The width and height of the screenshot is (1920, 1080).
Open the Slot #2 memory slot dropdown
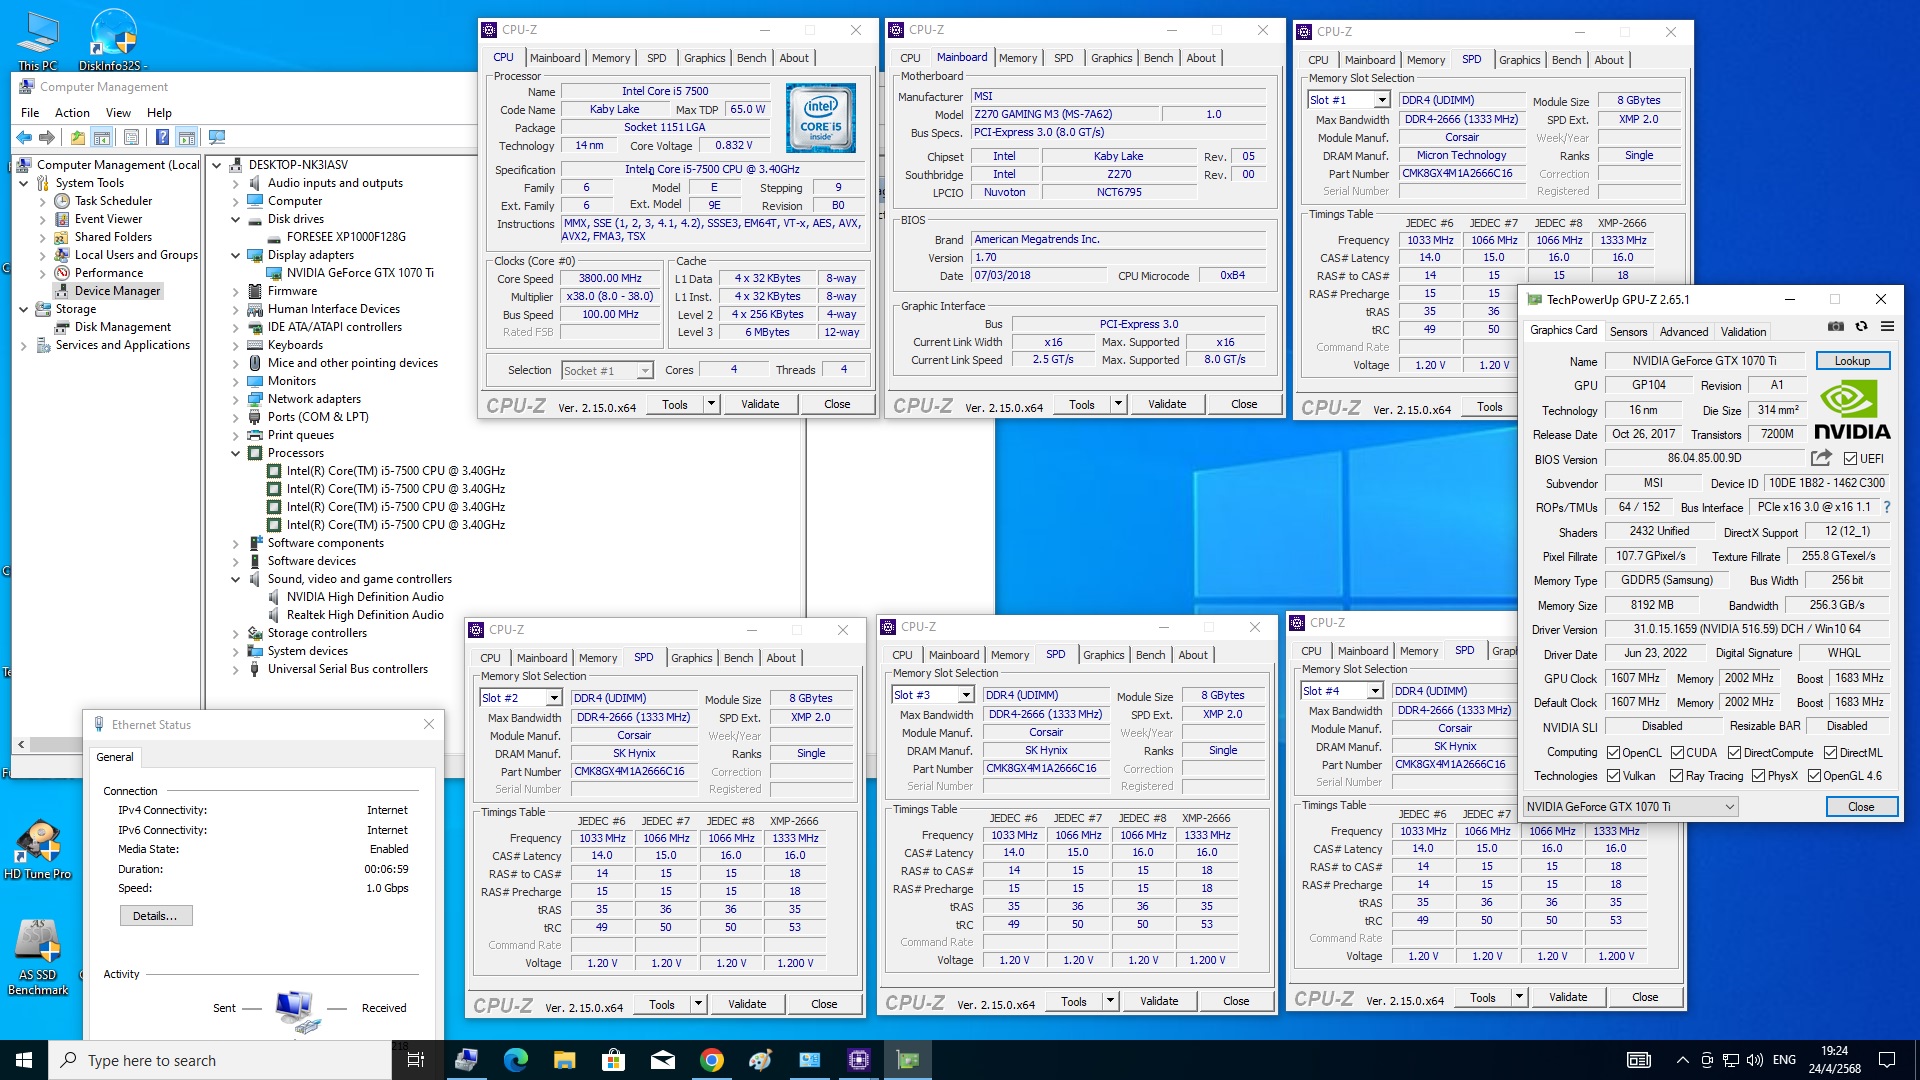[x=554, y=698]
